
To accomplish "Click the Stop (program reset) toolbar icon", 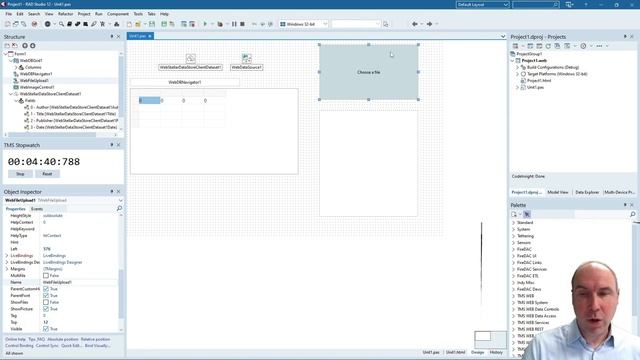I will point(242,24).
